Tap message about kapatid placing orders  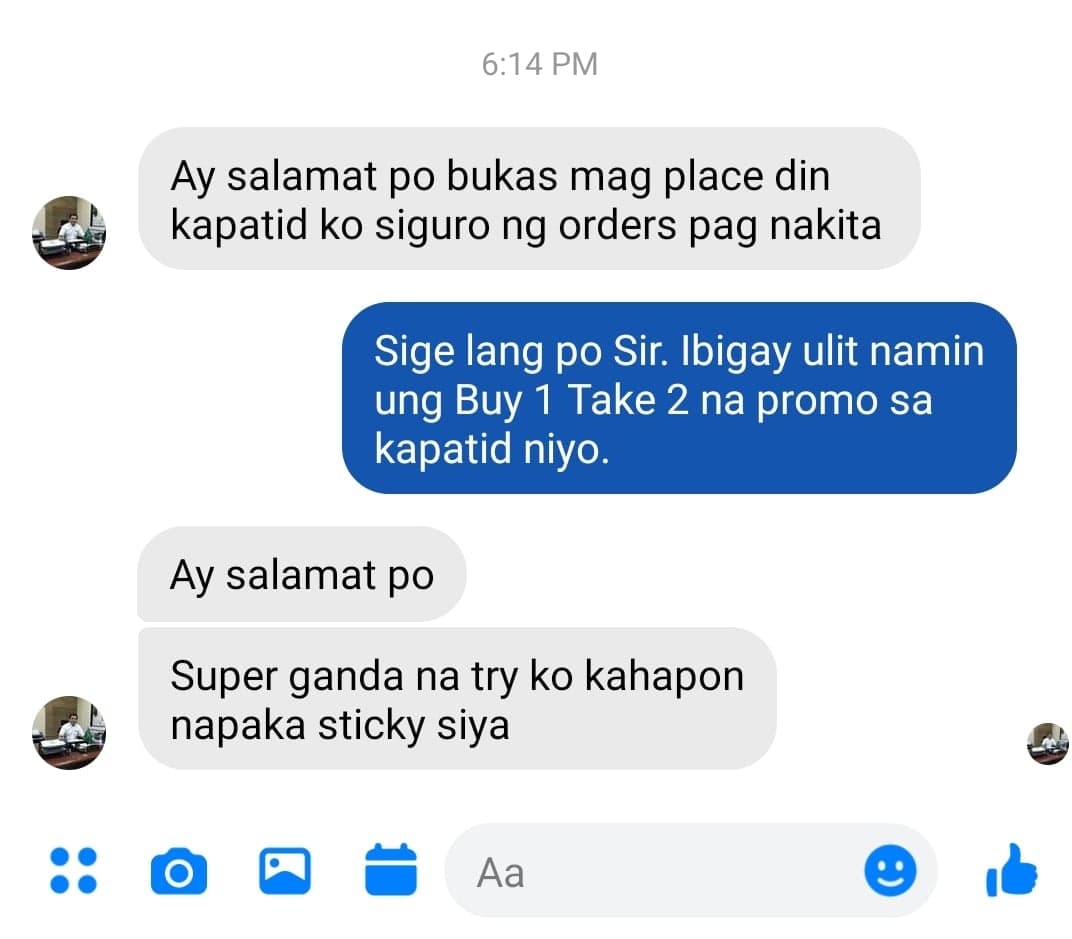point(529,198)
